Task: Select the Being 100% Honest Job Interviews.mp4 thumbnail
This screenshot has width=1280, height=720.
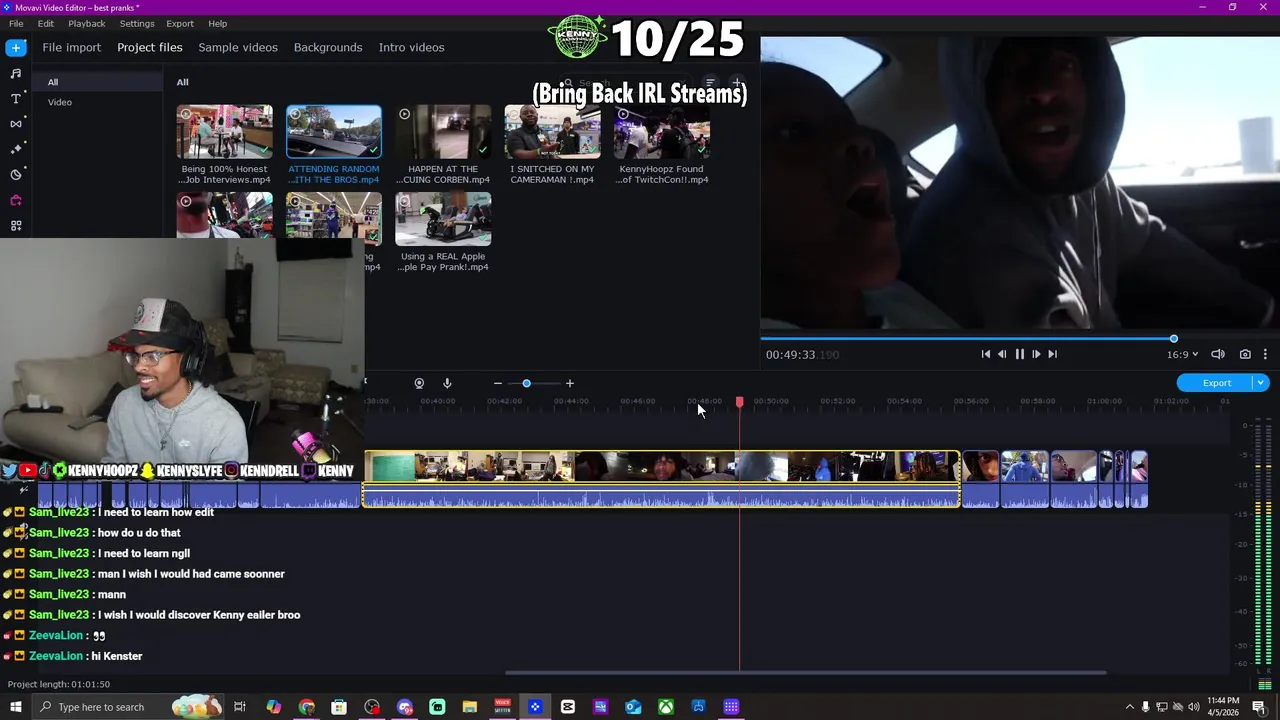Action: point(224,132)
